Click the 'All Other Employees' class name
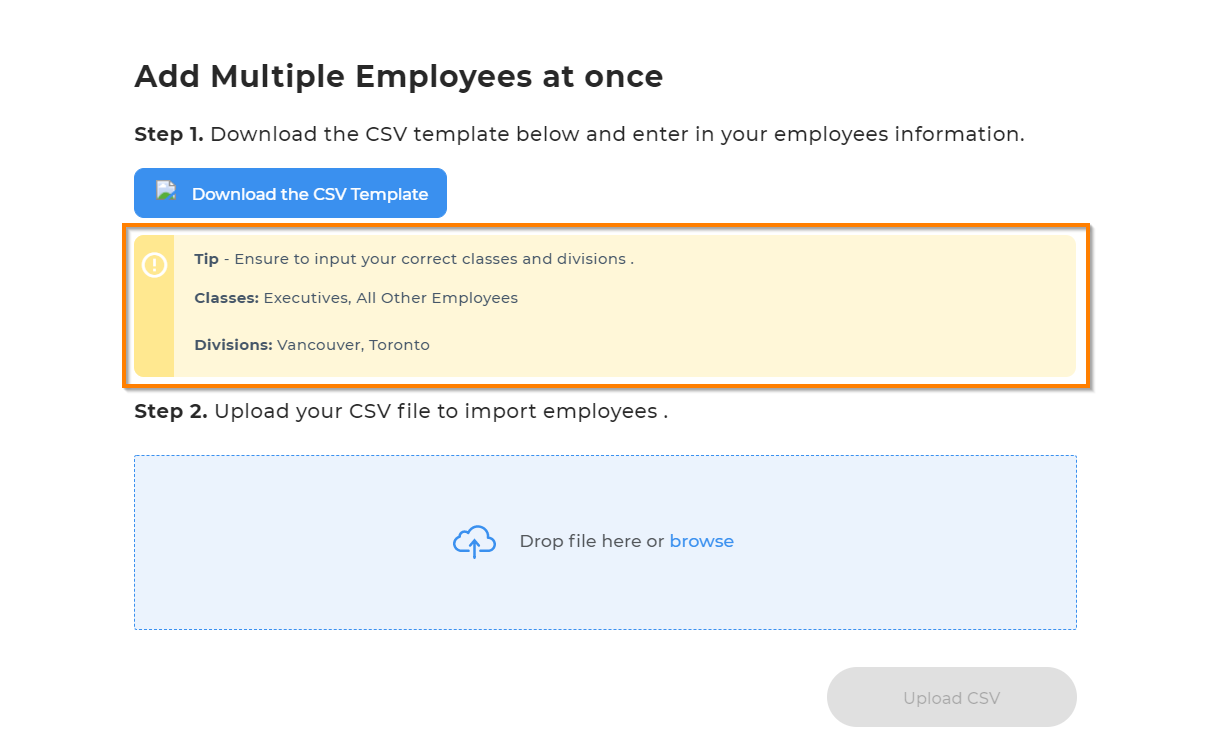This screenshot has height=748, width=1211. click(437, 298)
